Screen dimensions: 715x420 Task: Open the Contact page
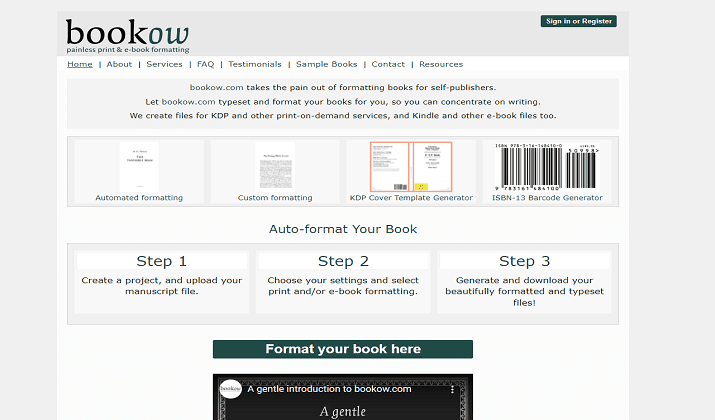(388, 64)
